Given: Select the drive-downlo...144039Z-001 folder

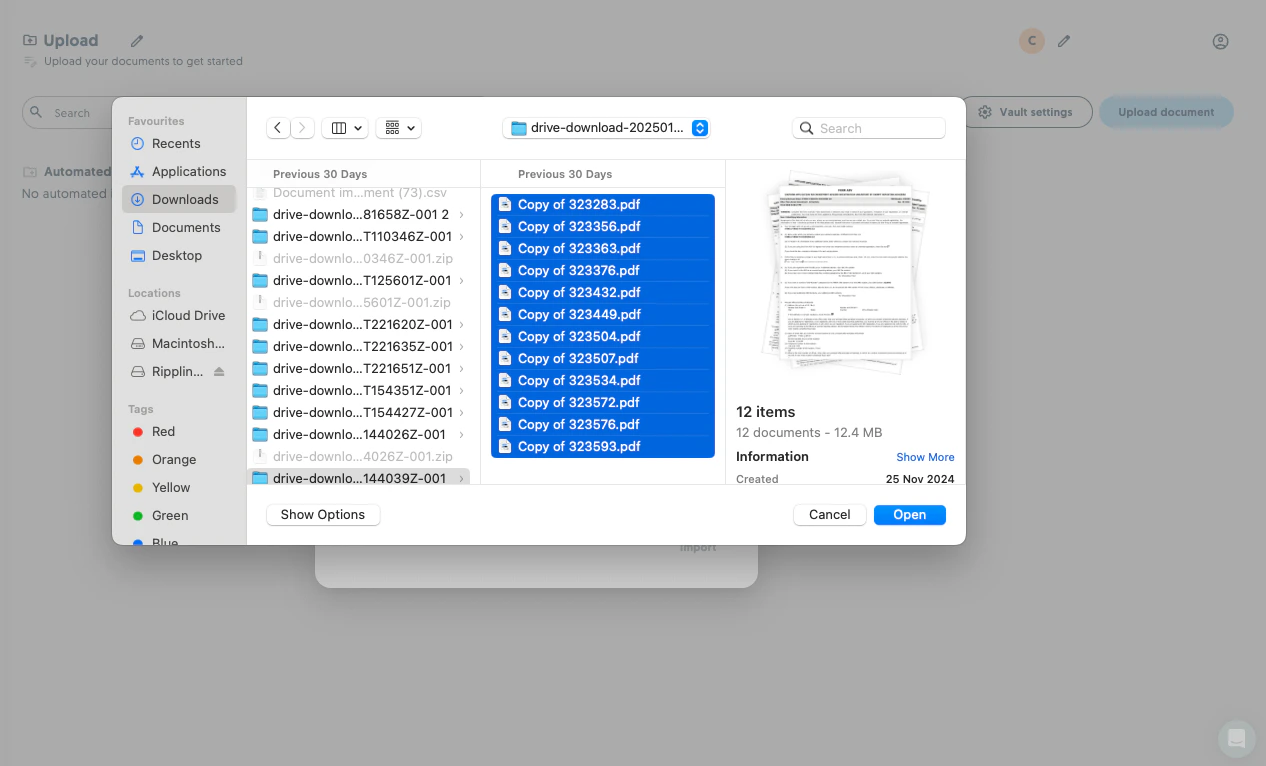Looking at the screenshot, I should pyautogui.click(x=359, y=478).
